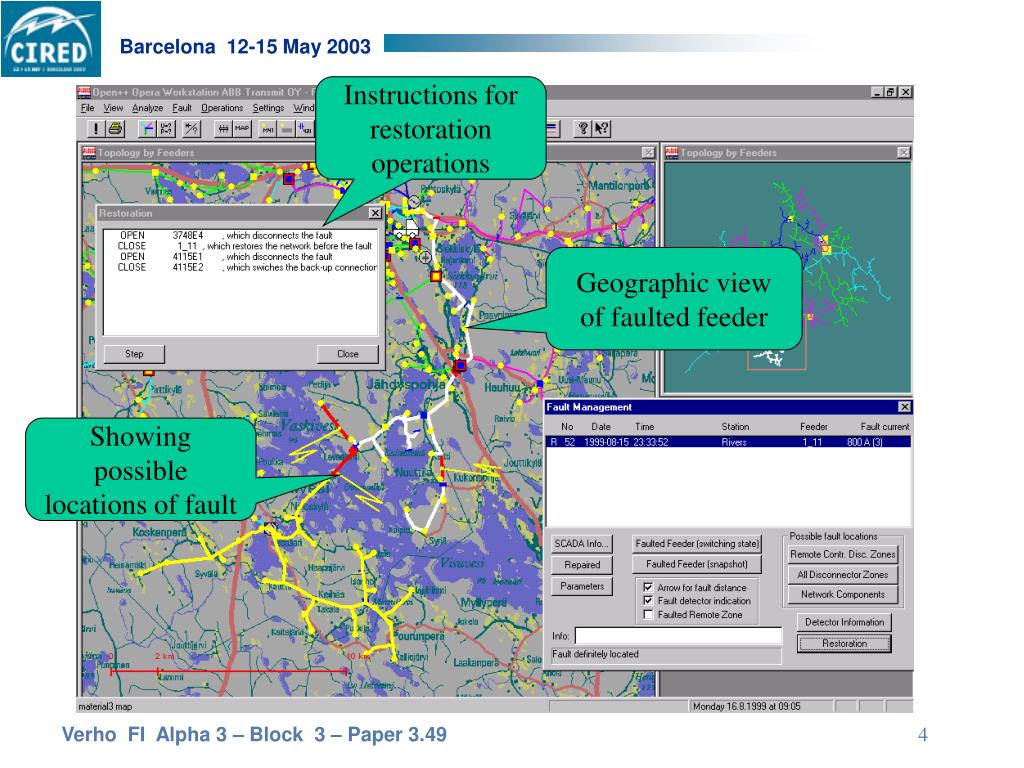Close the right Topology by Feeders window
1024x768 pixels.
click(x=903, y=153)
